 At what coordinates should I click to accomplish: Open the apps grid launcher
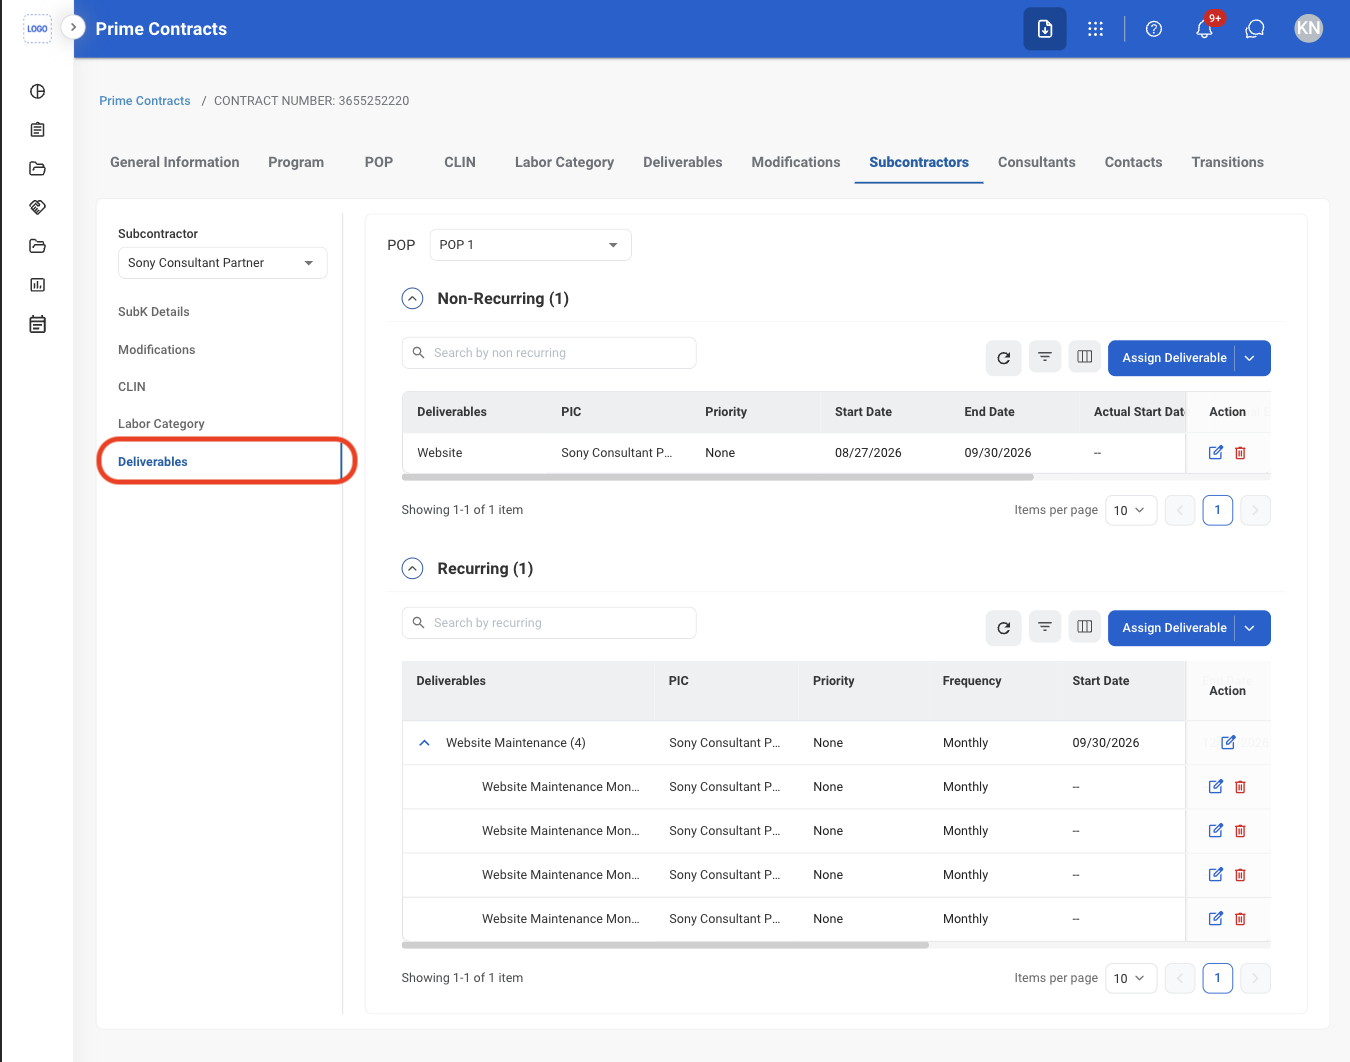(x=1096, y=29)
